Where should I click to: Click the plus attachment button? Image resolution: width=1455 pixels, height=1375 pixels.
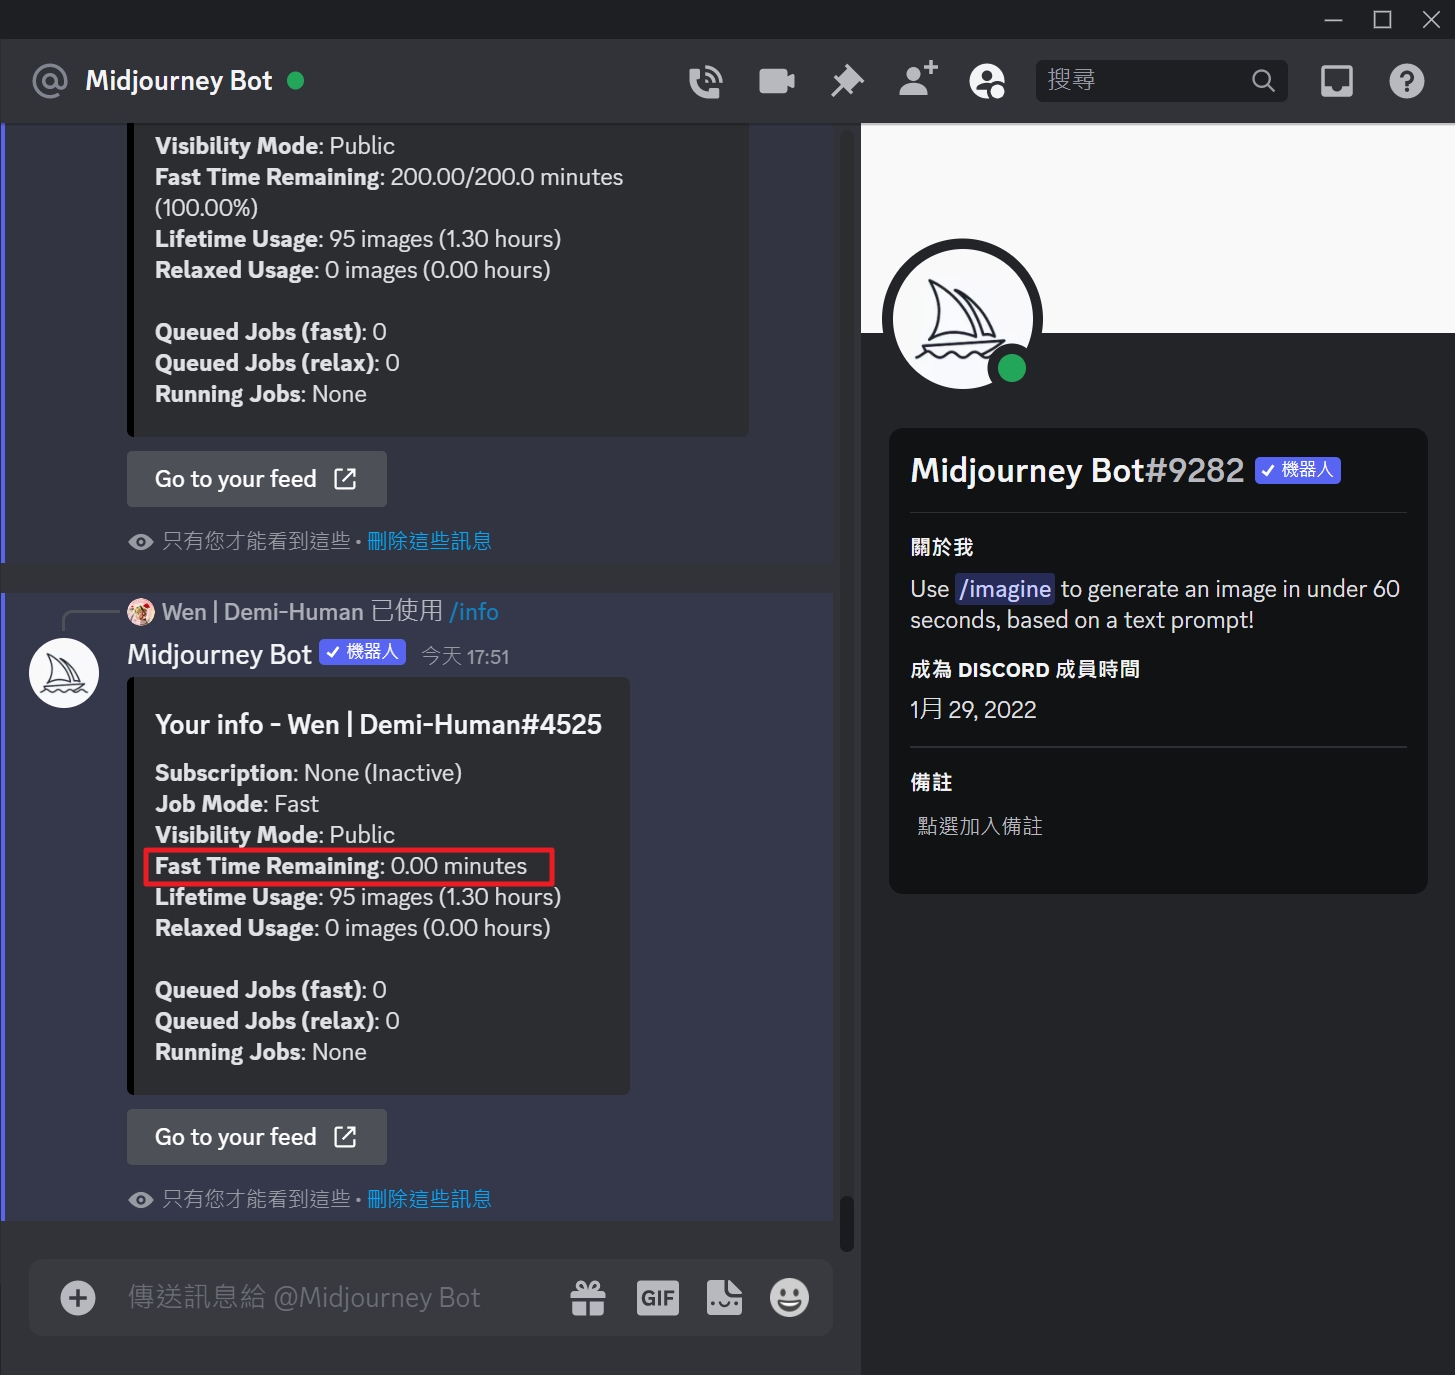(x=78, y=1298)
